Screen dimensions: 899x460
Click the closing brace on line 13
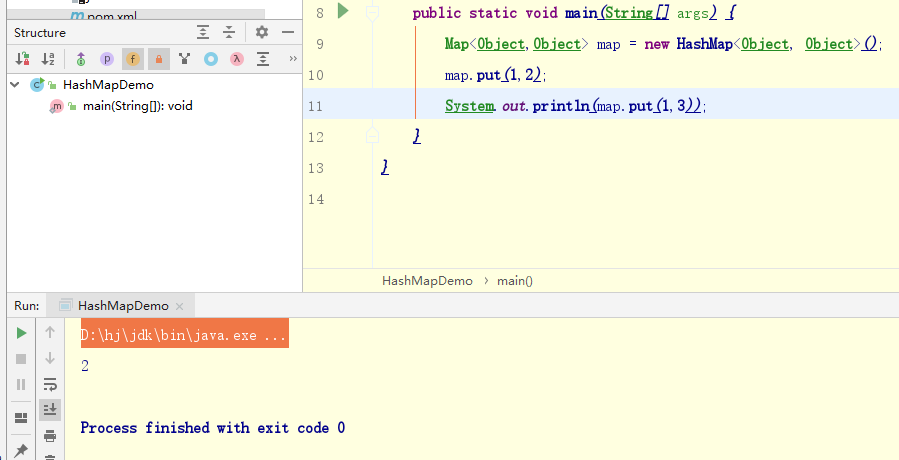(x=385, y=167)
